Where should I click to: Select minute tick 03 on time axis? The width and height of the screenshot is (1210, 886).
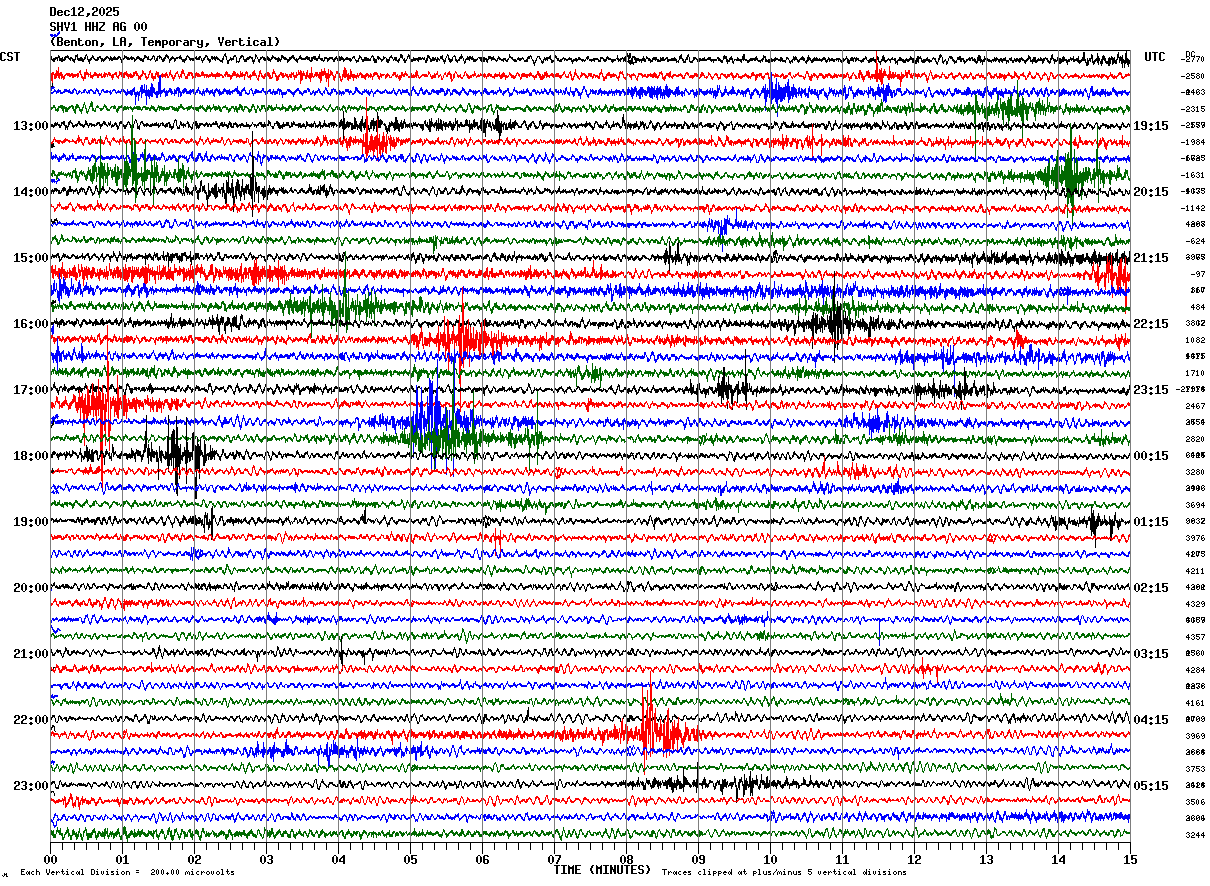click(266, 859)
